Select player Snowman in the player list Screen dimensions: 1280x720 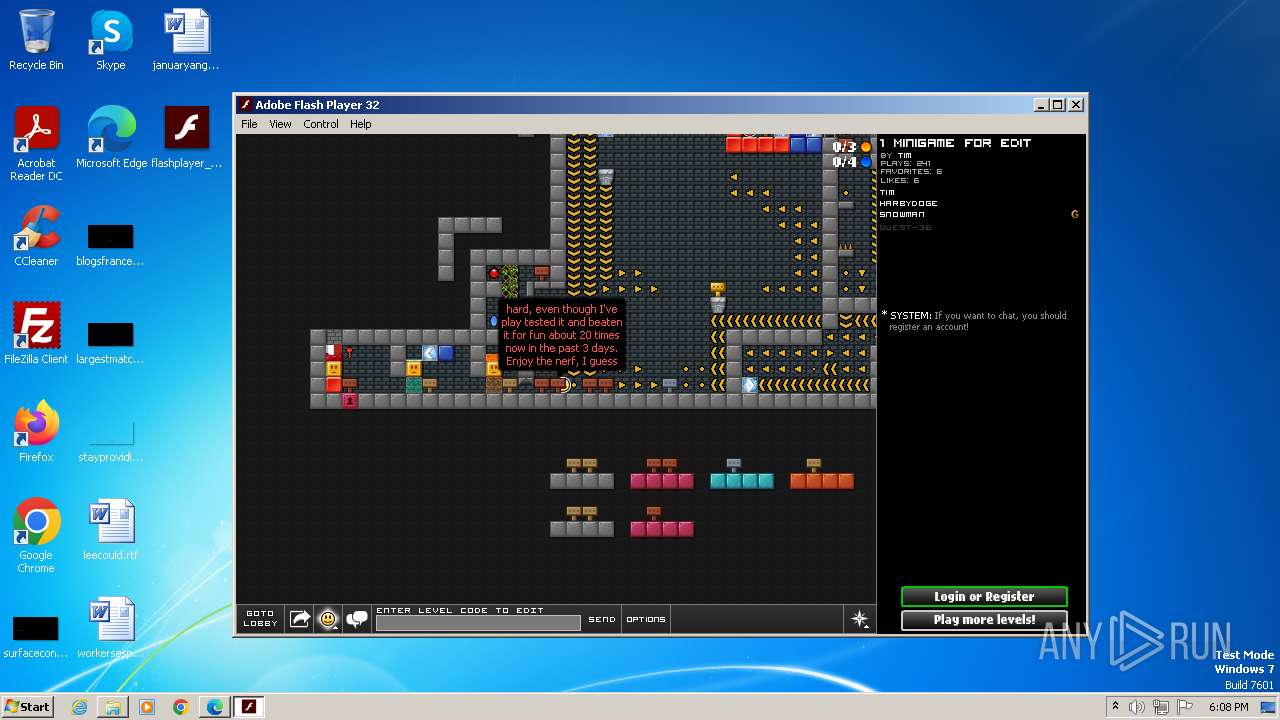click(902, 214)
